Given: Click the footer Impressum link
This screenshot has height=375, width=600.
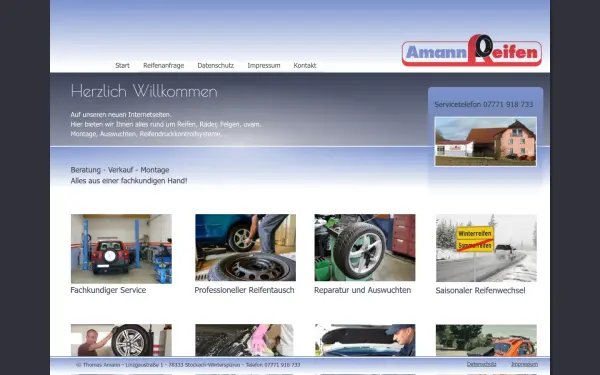Looking at the screenshot, I should coord(524,364).
